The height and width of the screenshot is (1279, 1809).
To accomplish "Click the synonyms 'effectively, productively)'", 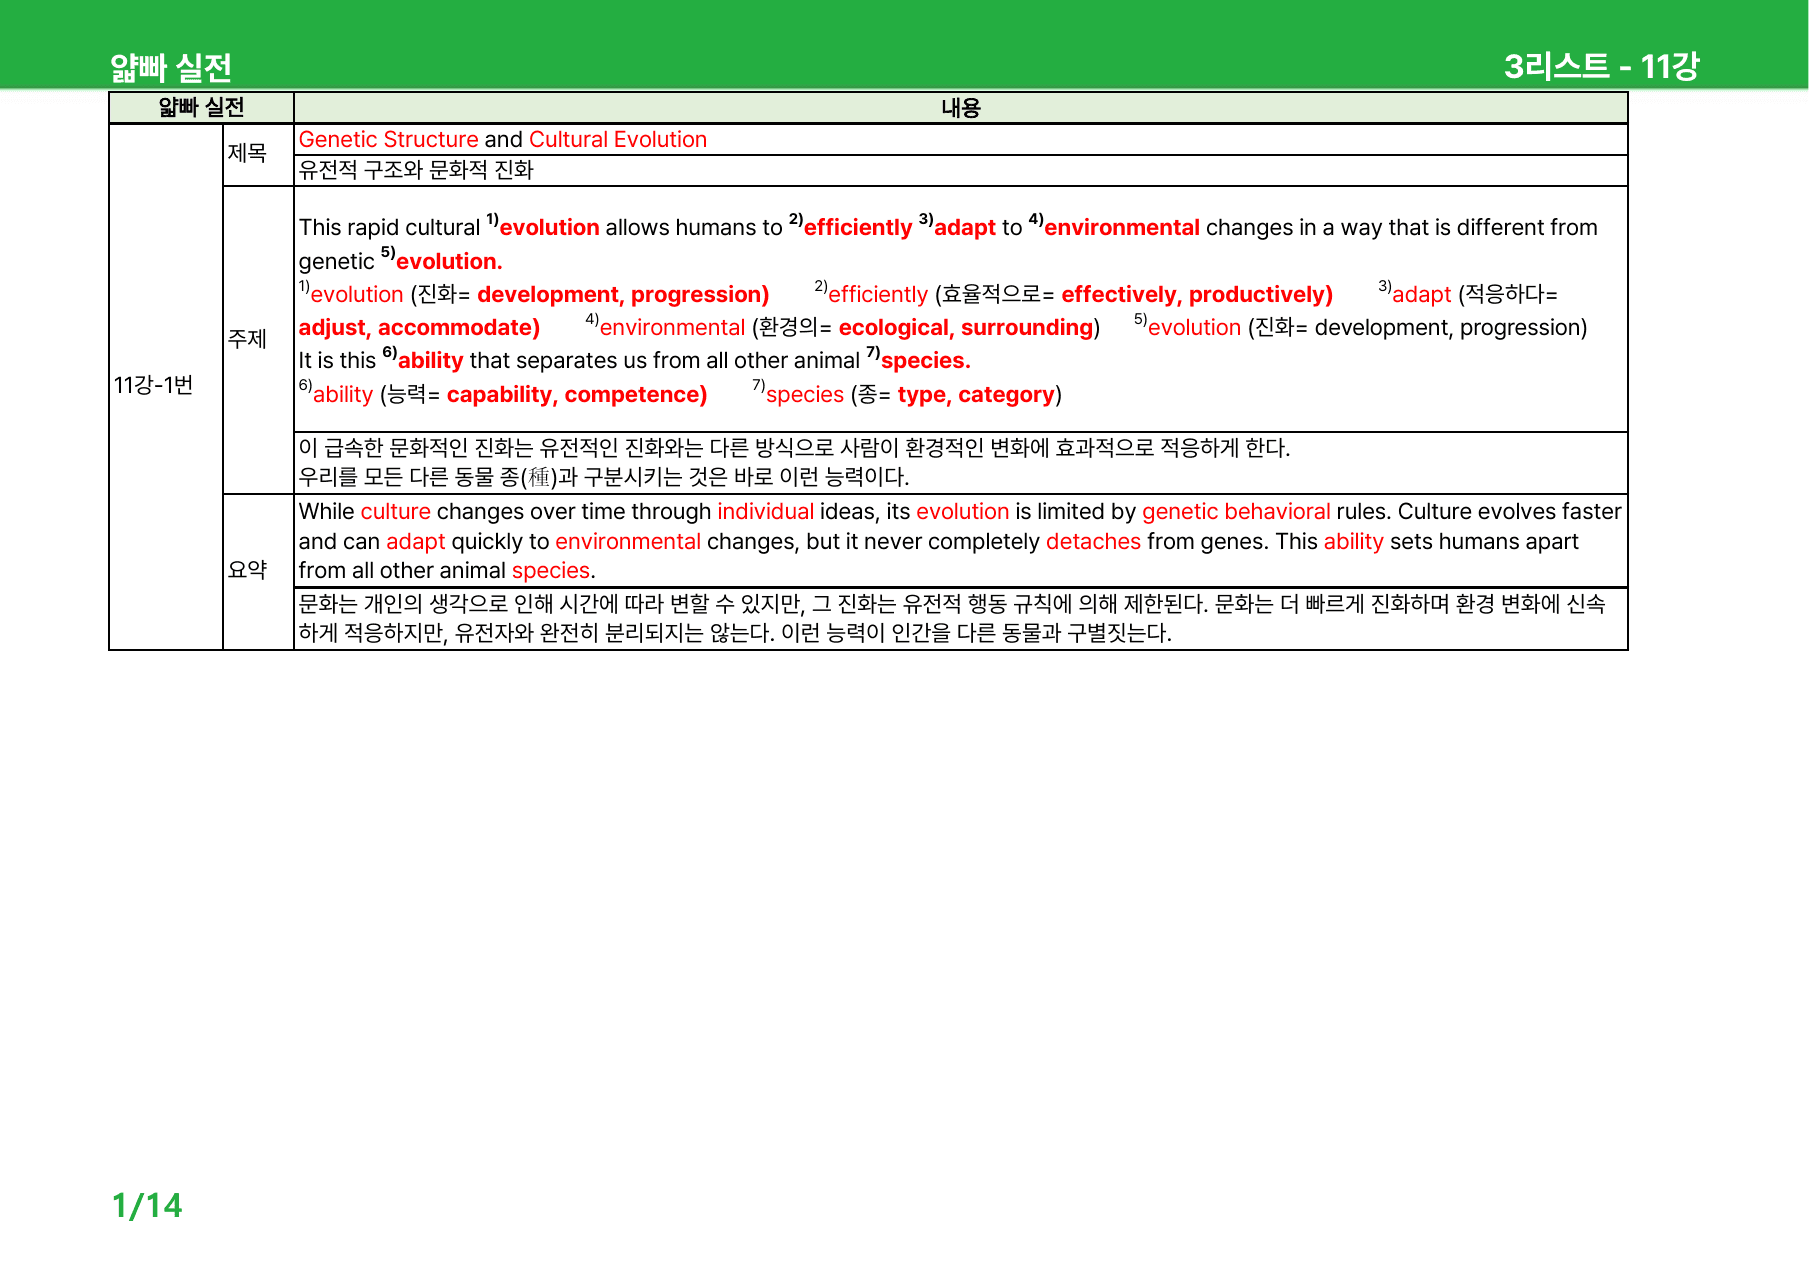I will tap(1197, 295).
